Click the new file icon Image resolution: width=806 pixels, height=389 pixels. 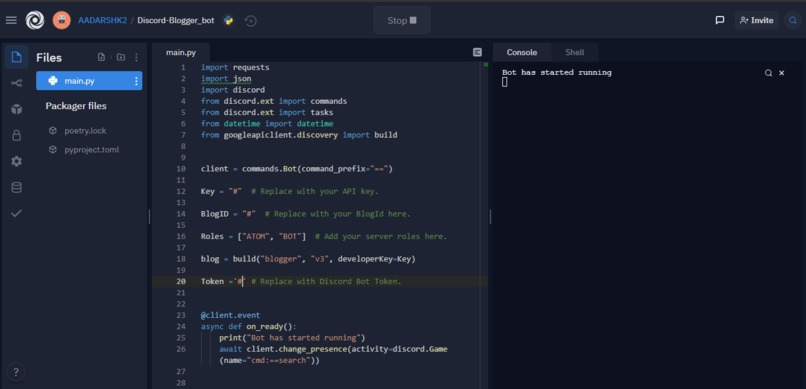tap(101, 58)
